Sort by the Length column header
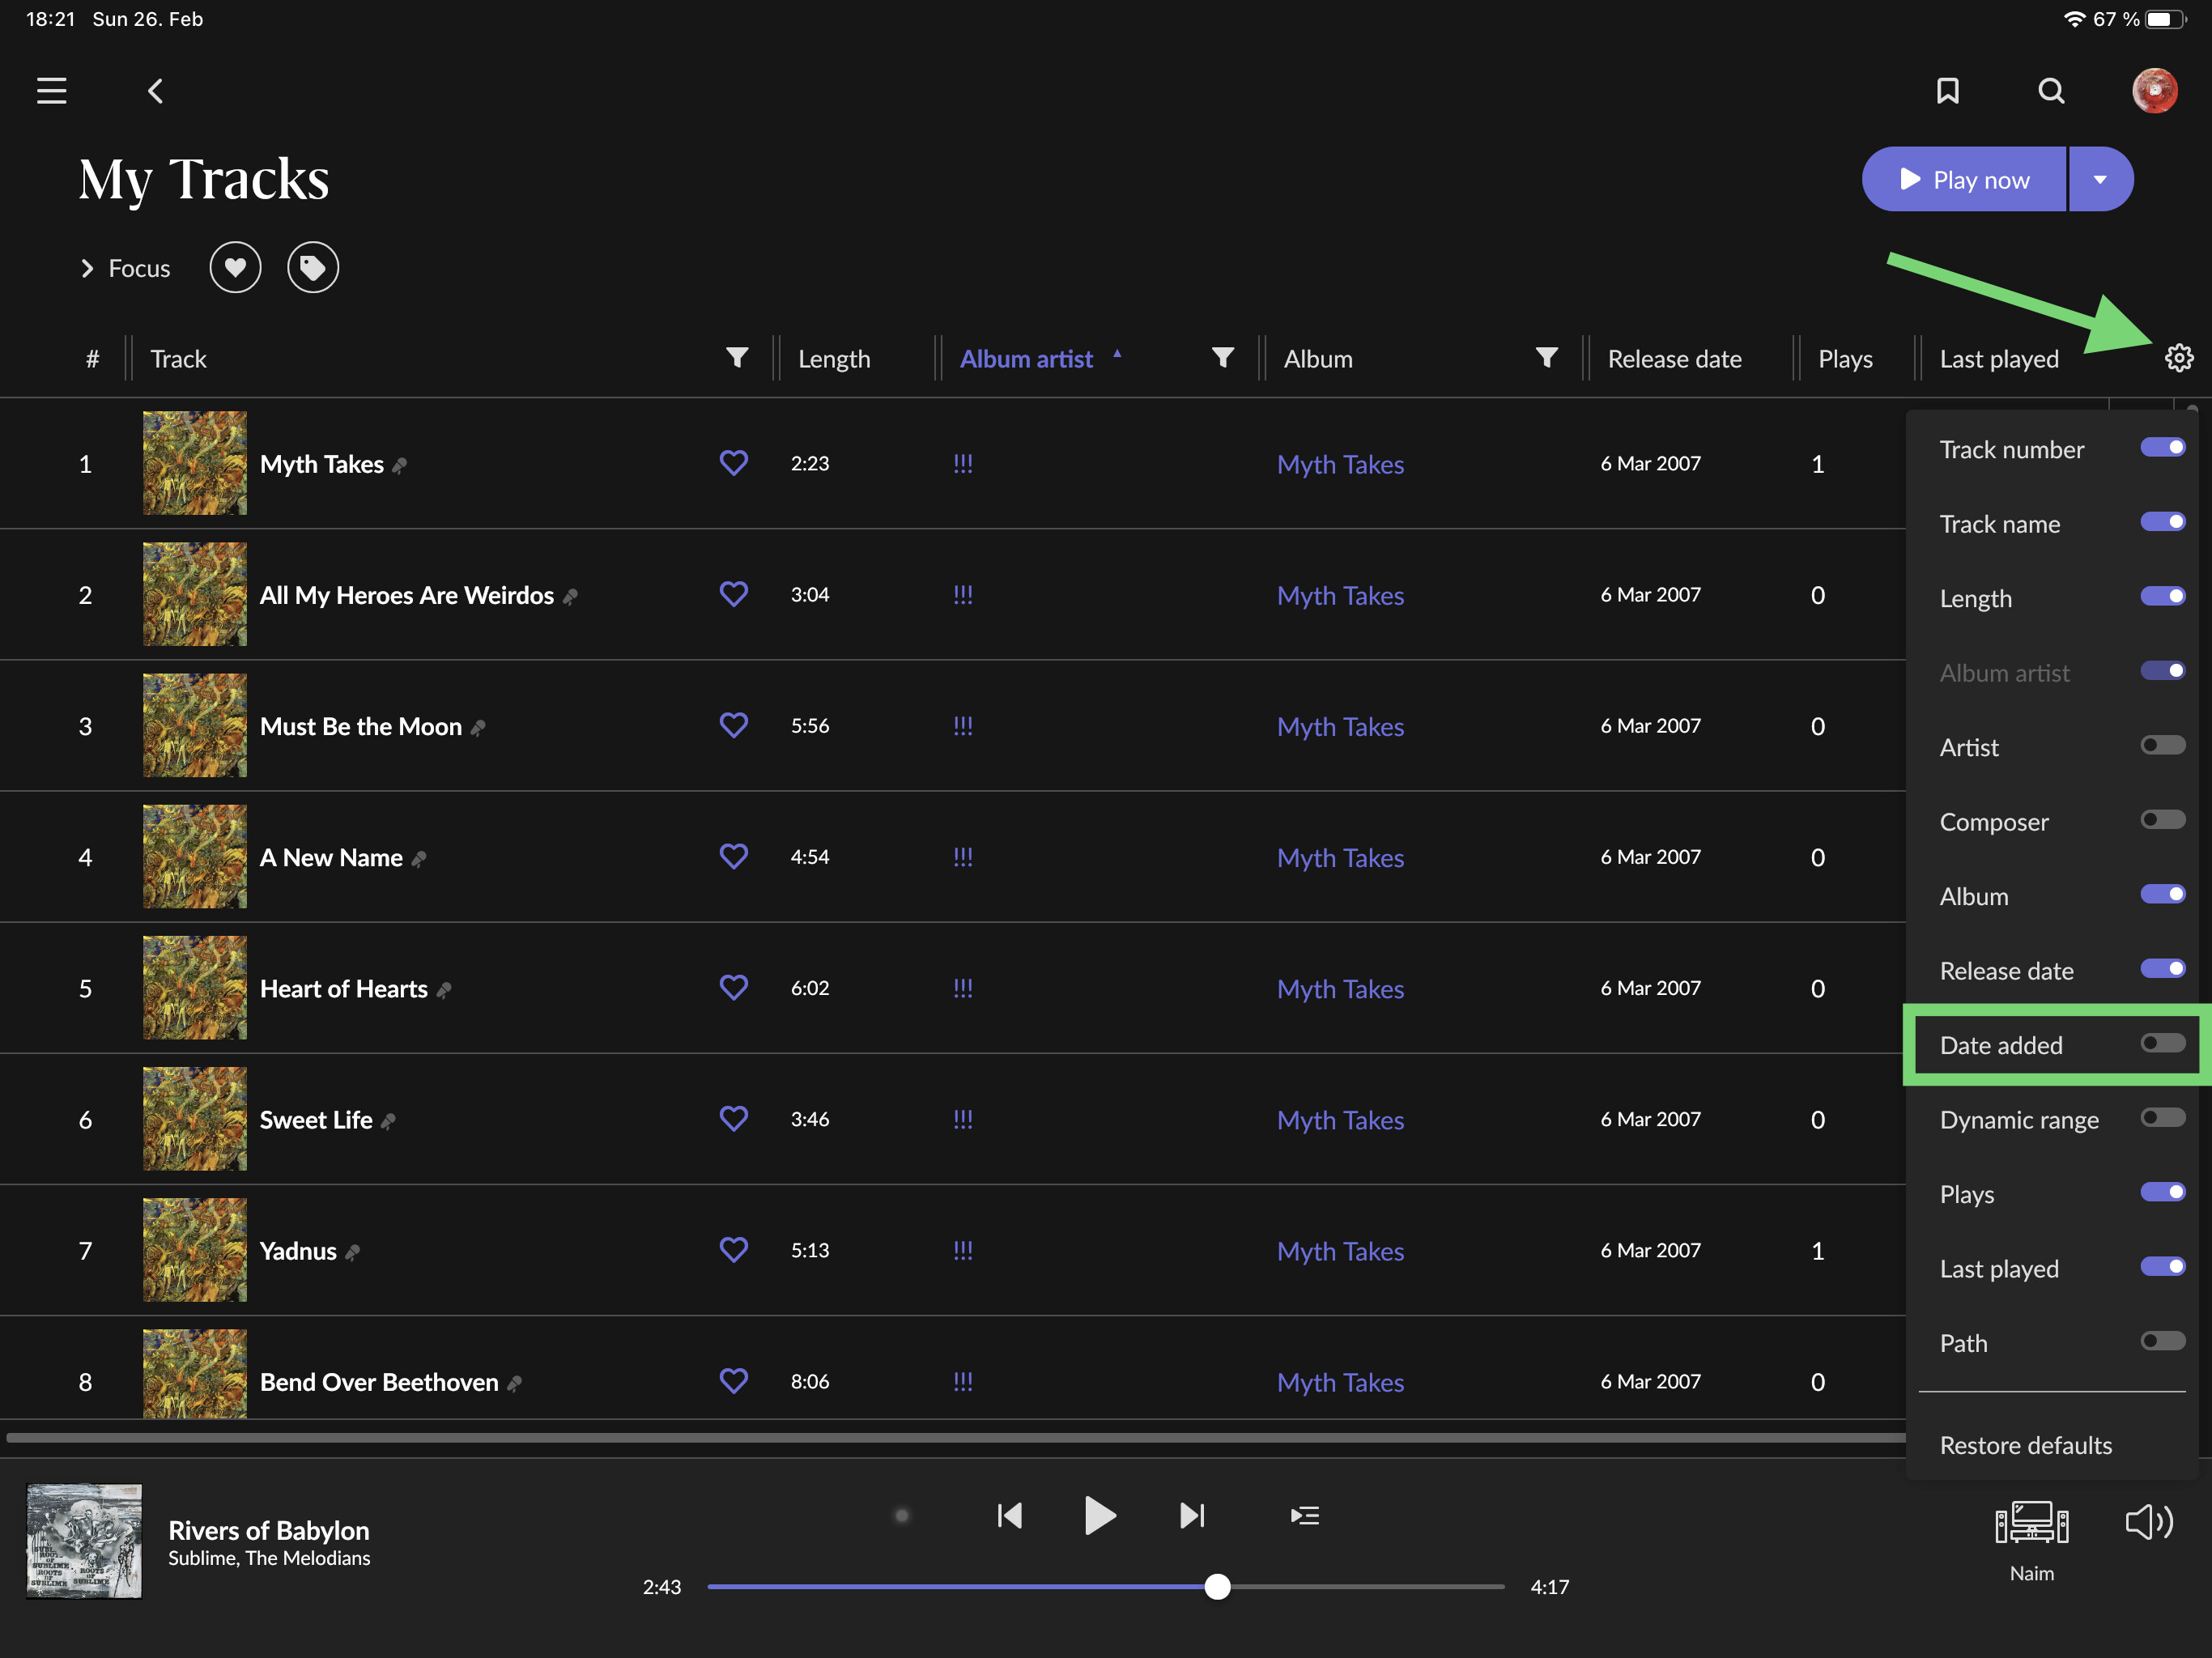2212x1658 pixels. [834, 358]
